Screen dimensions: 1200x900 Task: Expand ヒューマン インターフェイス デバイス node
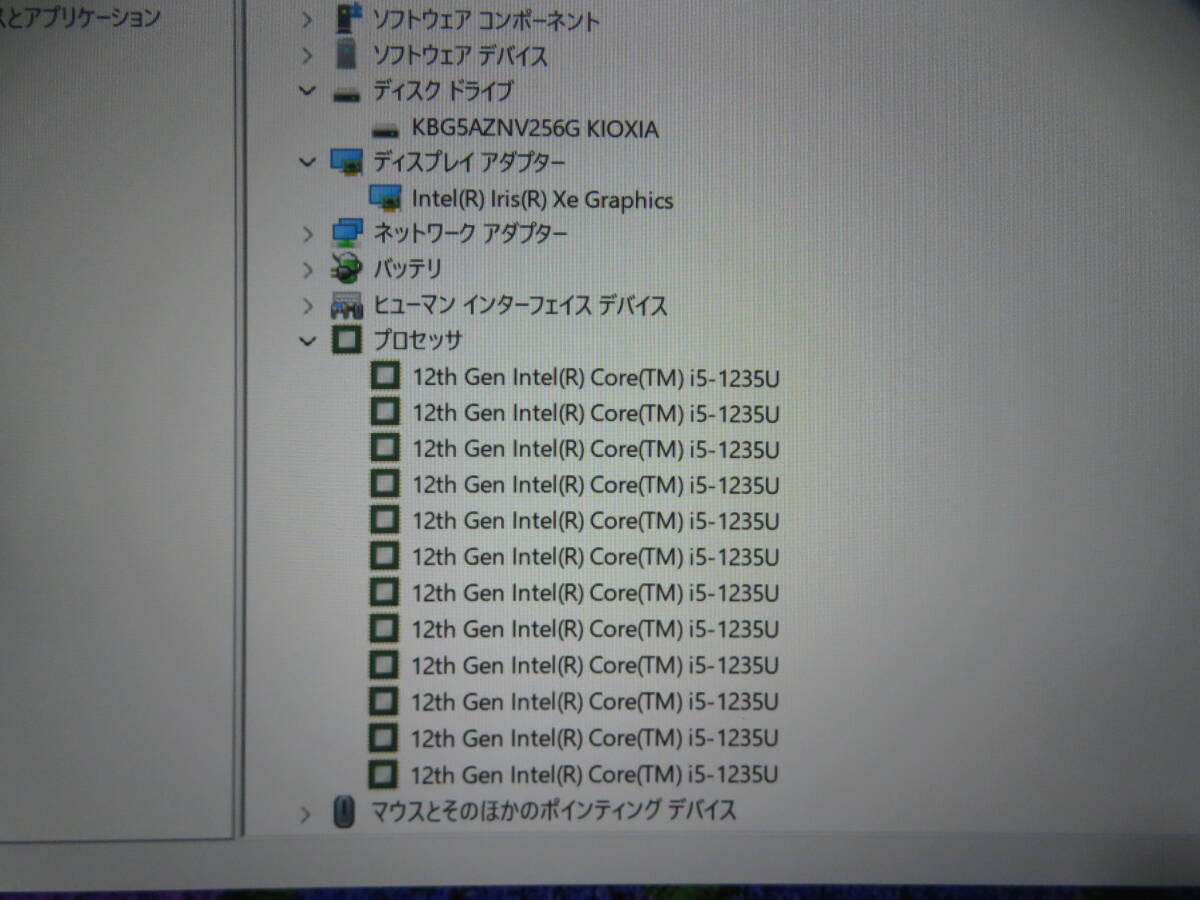tap(307, 305)
